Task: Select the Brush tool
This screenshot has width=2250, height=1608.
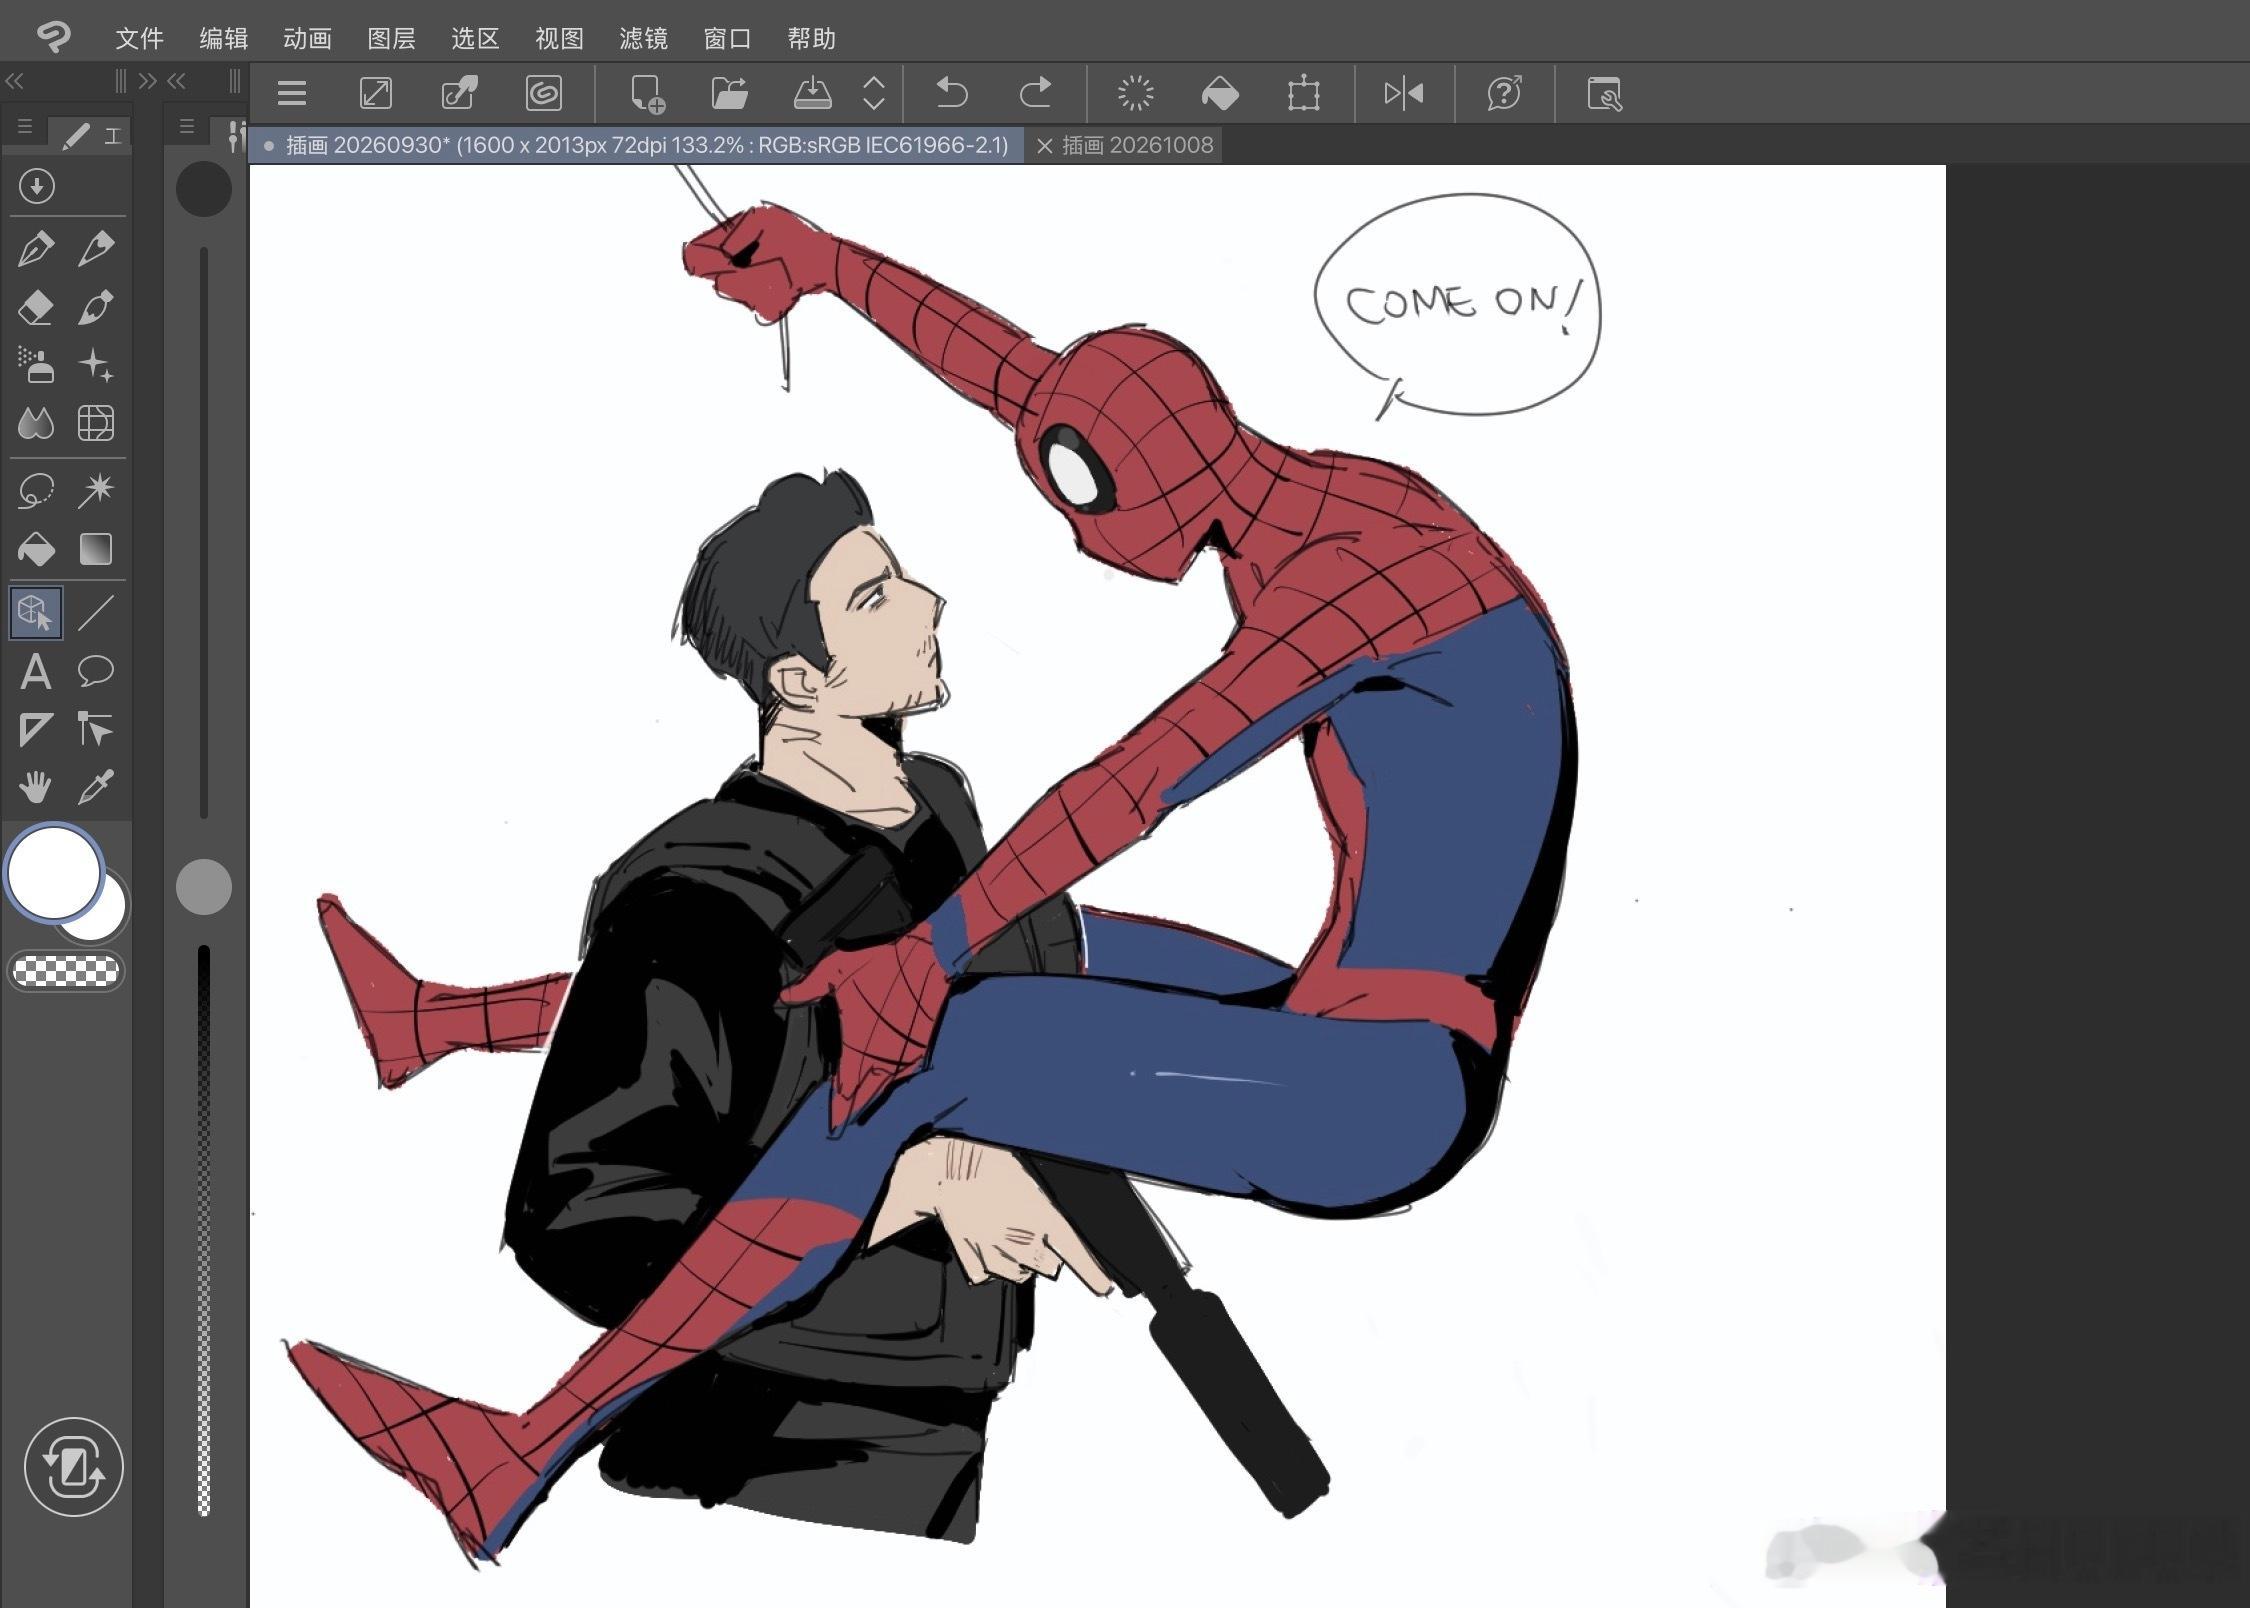Action: pos(96,307)
